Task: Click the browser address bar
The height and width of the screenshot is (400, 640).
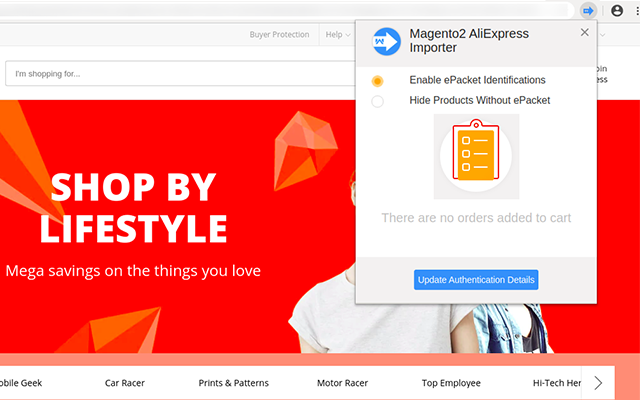Action: tap(286, 10)
